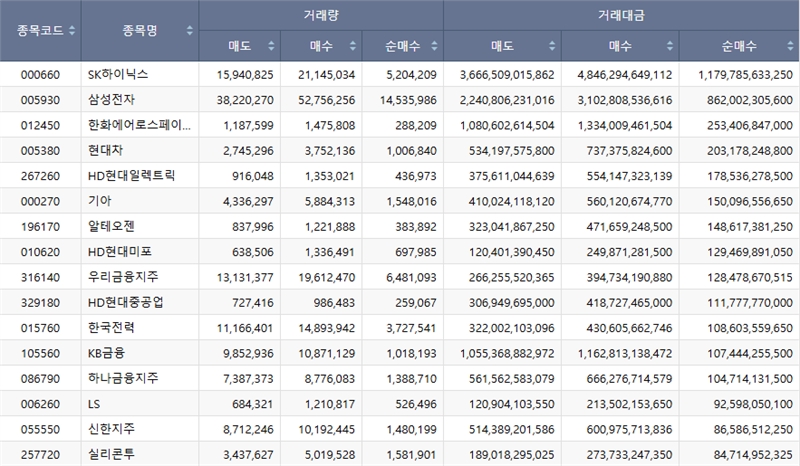Select stock name HD현대미포
Viewport: 800px width, 466px height.
point(120,252)
